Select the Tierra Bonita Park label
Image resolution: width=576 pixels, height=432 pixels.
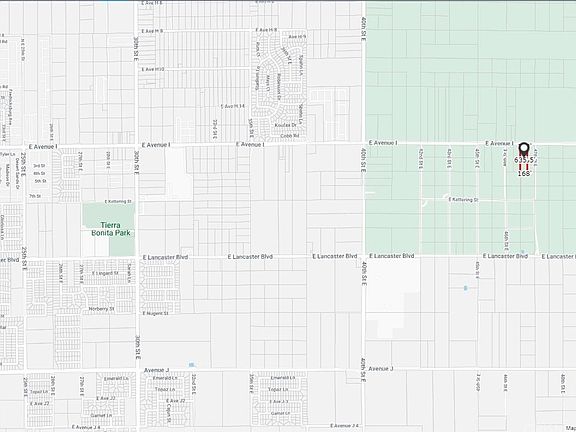(x=111, y=229)
